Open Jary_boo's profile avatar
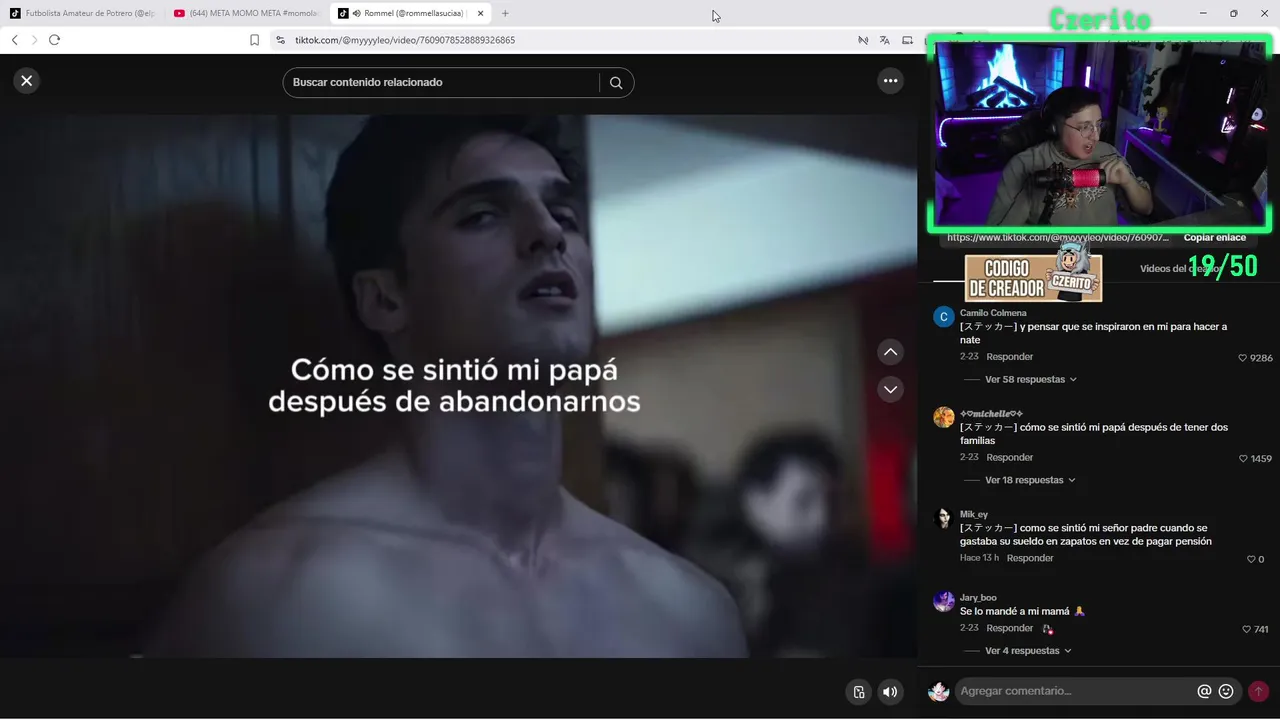 coord(943,601)
